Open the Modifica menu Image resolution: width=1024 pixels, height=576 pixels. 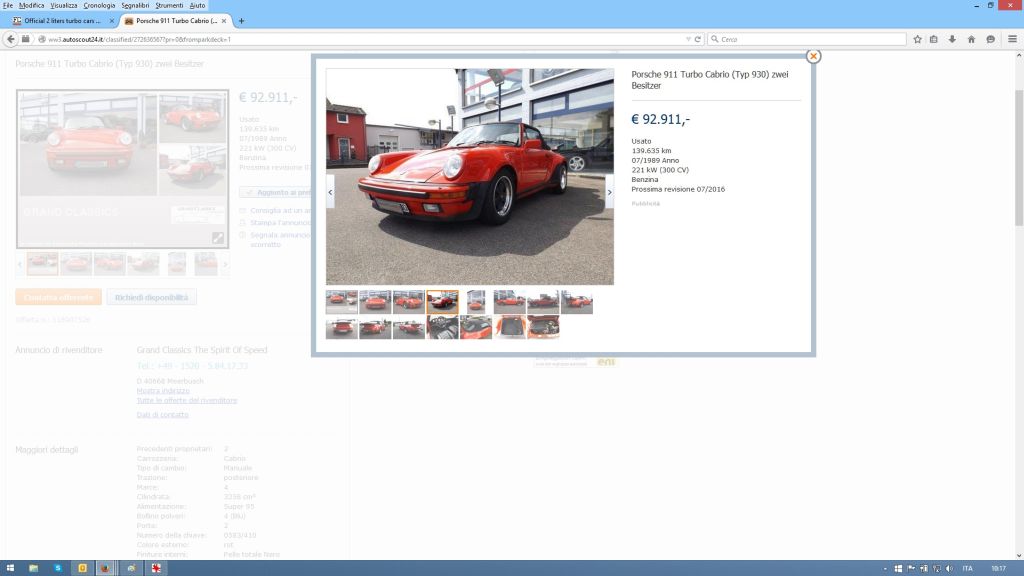pos(31,5)
